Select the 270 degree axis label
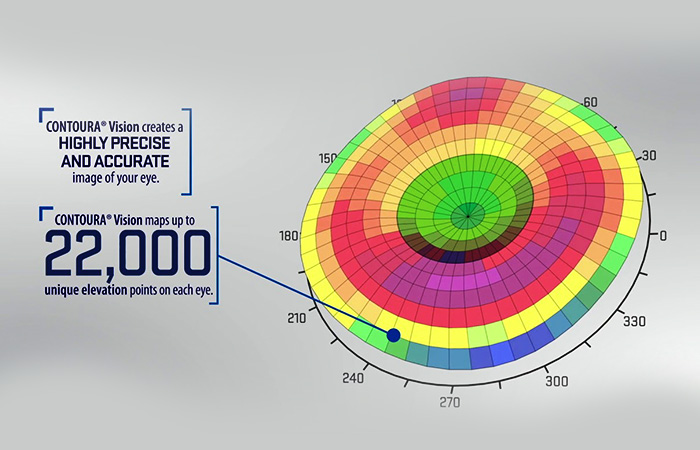Viewport: 700px width, 450px height. (450, 403)
